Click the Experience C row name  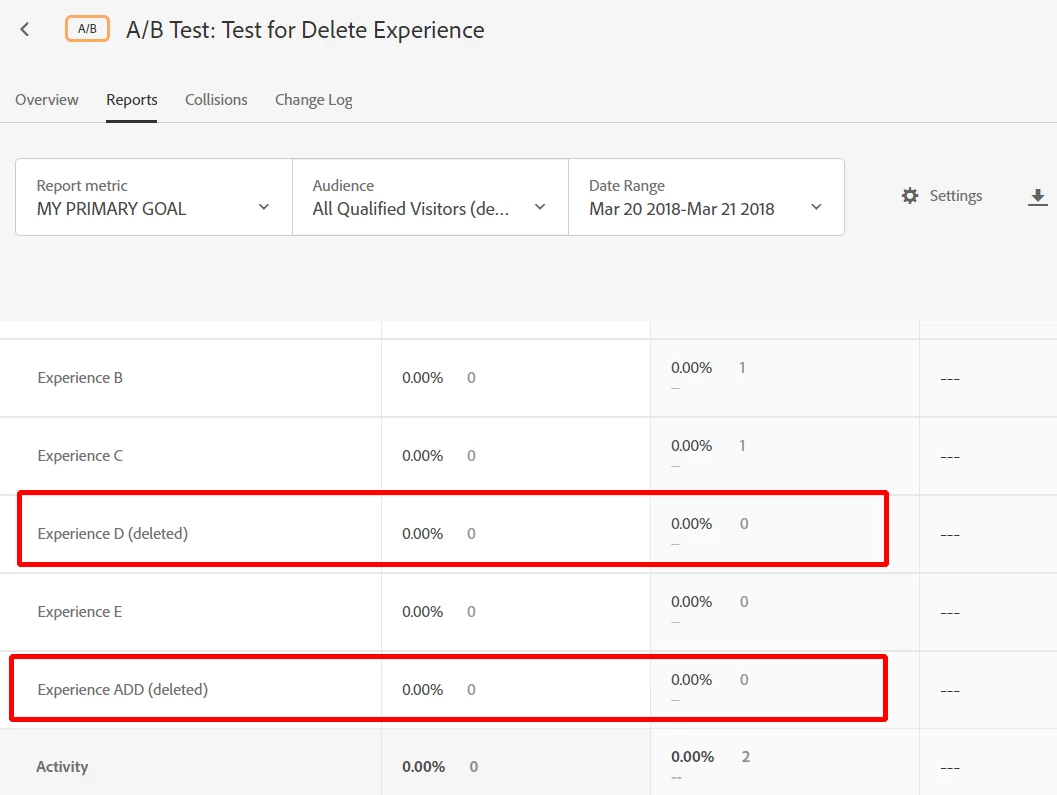(80, 456)
